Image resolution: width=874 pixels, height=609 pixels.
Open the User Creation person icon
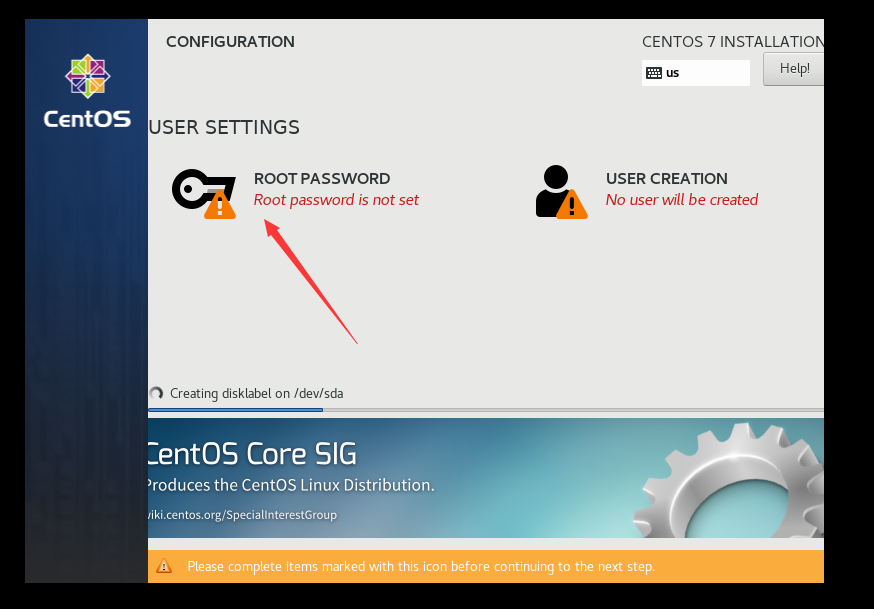pyautogui.click(x=561, y=192)
